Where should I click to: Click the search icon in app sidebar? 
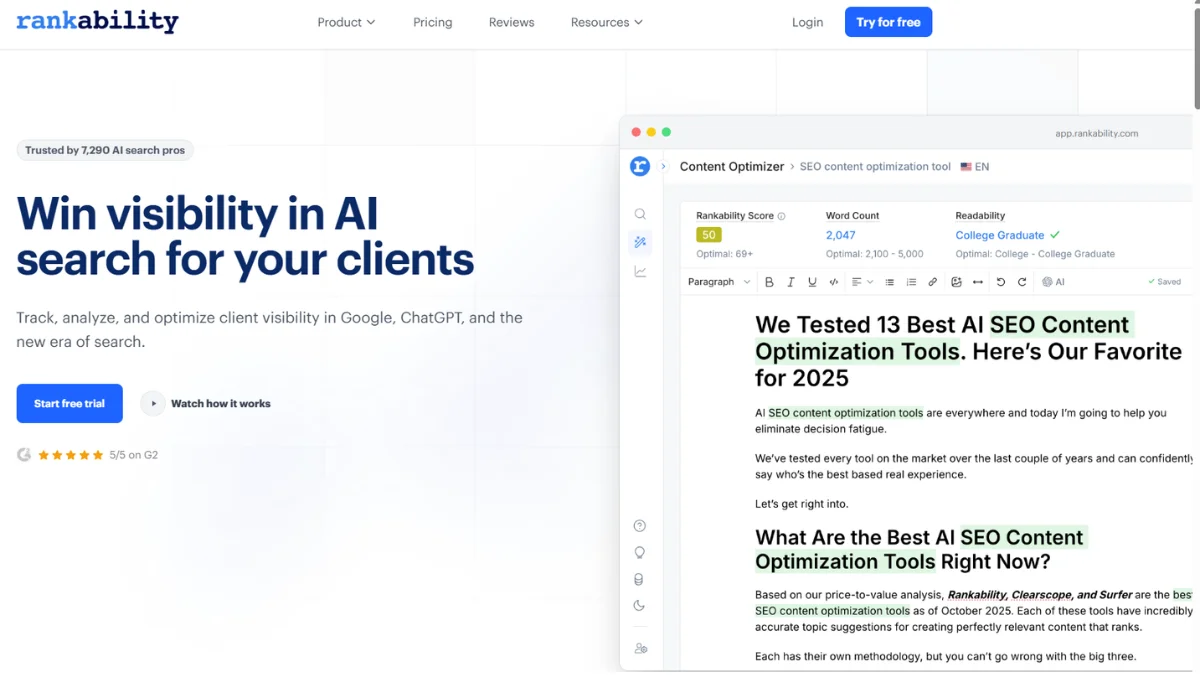(x=640, y=214)
